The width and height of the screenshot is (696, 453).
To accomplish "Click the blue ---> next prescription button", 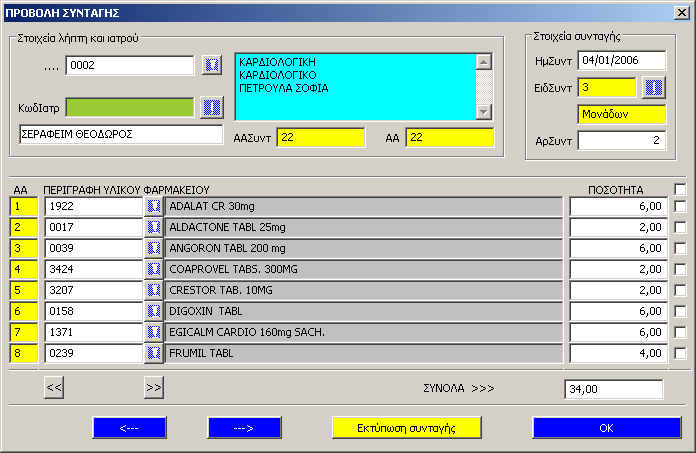I will pos(244,428).
